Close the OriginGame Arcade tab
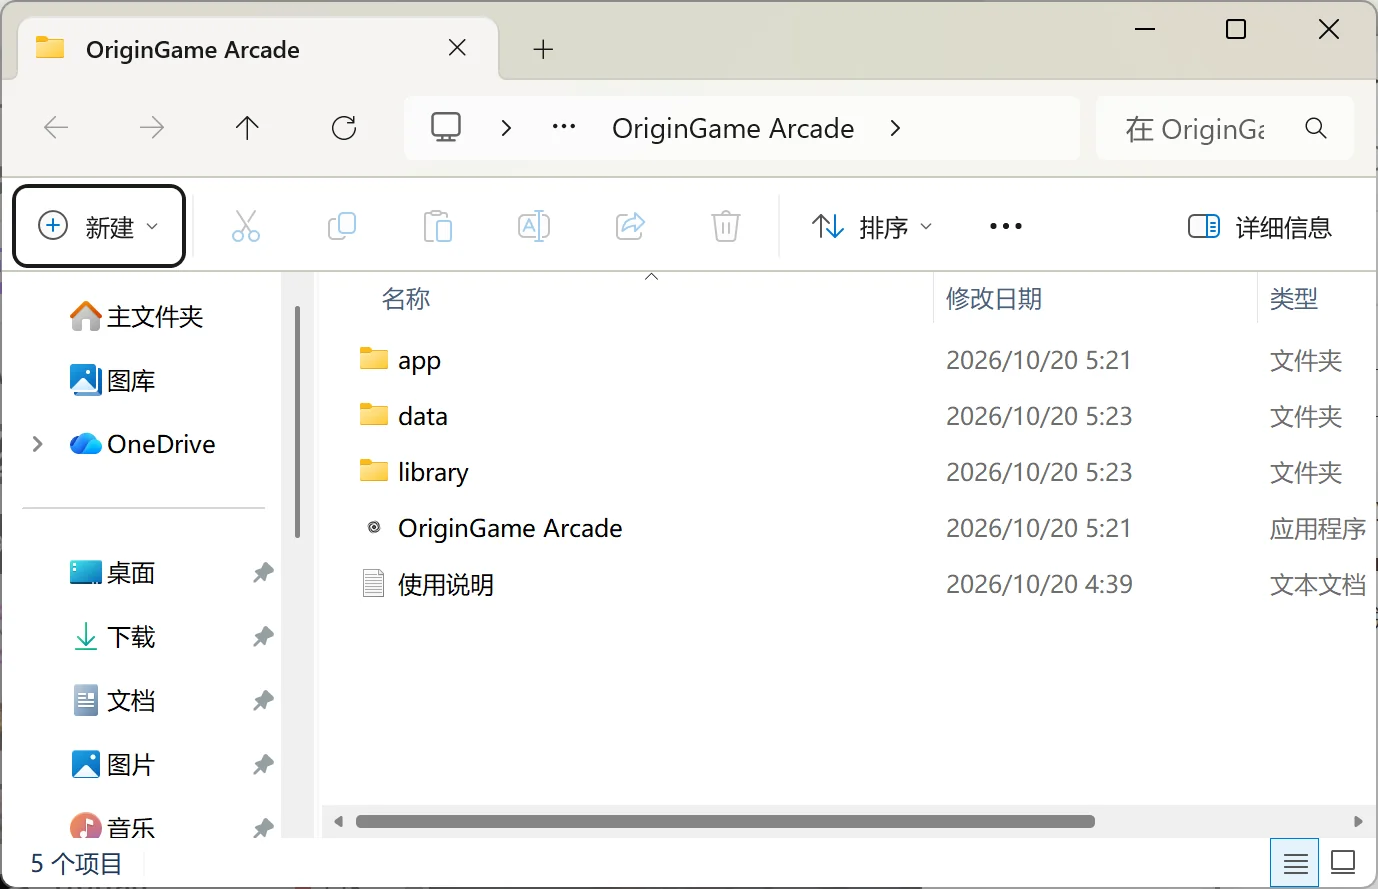This screenshot has height=889, width=1378. coord(457,48)
